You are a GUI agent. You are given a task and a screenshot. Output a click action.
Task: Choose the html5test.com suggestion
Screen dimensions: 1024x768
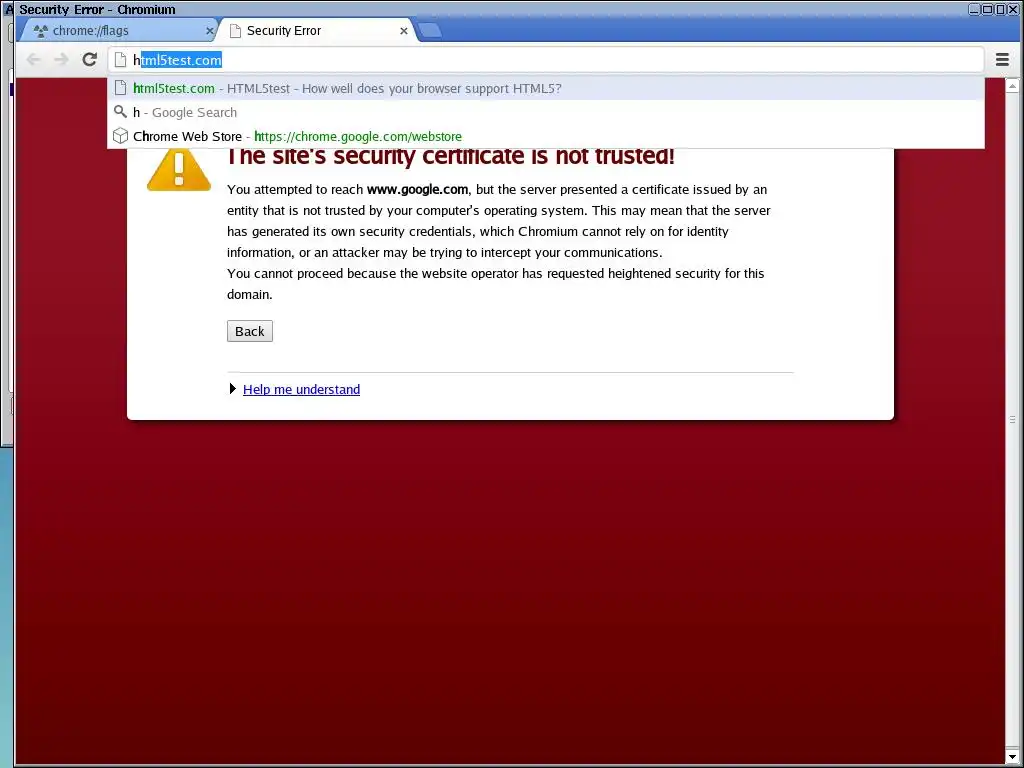tap(546, 88)
